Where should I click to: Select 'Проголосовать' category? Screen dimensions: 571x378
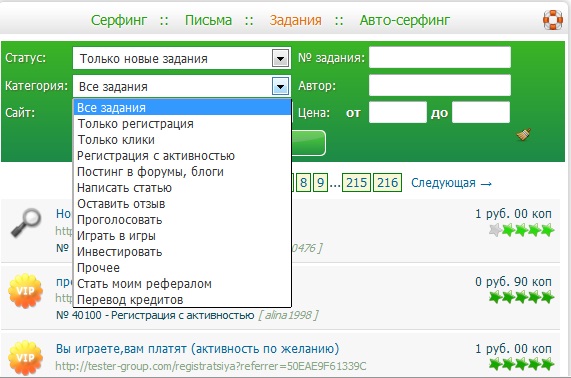182,220
